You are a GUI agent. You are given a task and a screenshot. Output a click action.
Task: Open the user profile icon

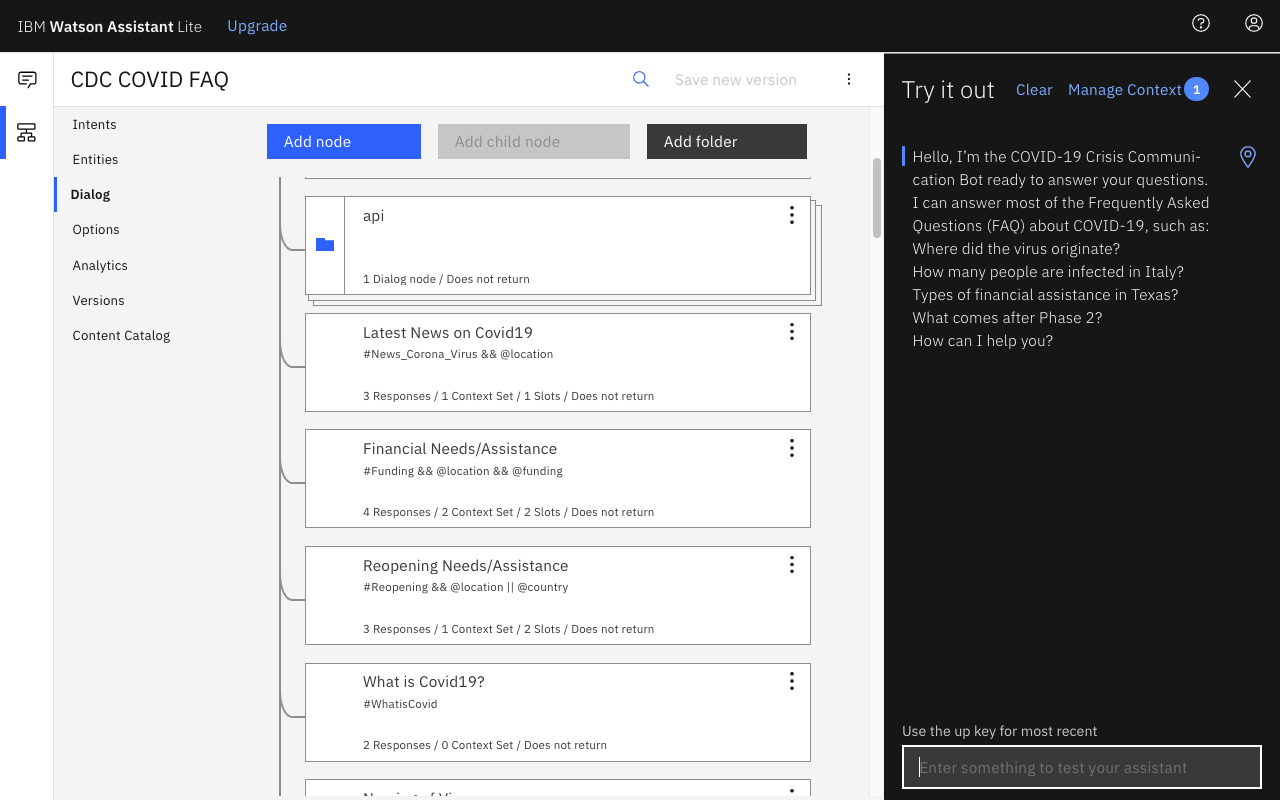1253,23
